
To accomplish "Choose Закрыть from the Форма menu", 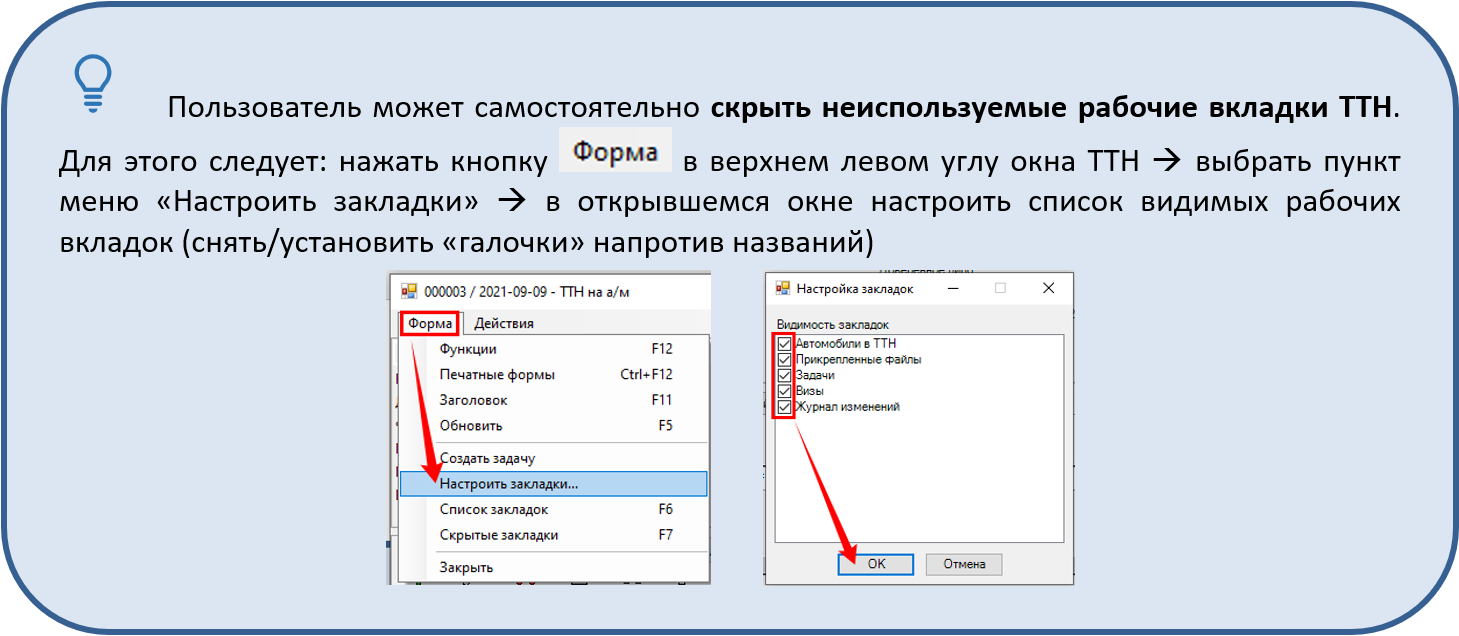I will [x=466, y=567].
